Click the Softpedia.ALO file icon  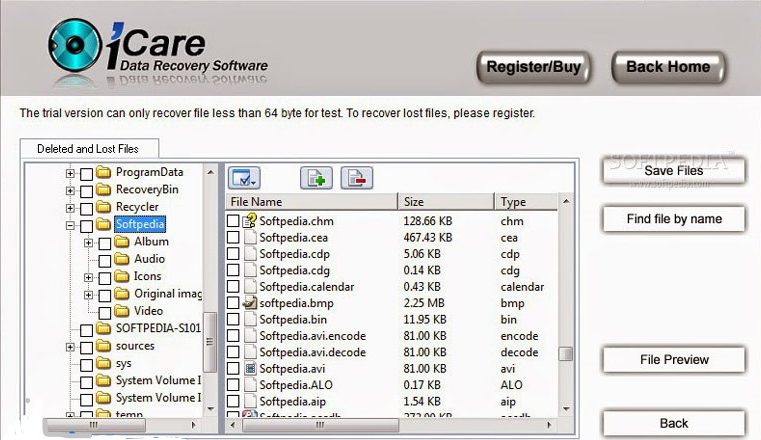(x=249, y=385)
